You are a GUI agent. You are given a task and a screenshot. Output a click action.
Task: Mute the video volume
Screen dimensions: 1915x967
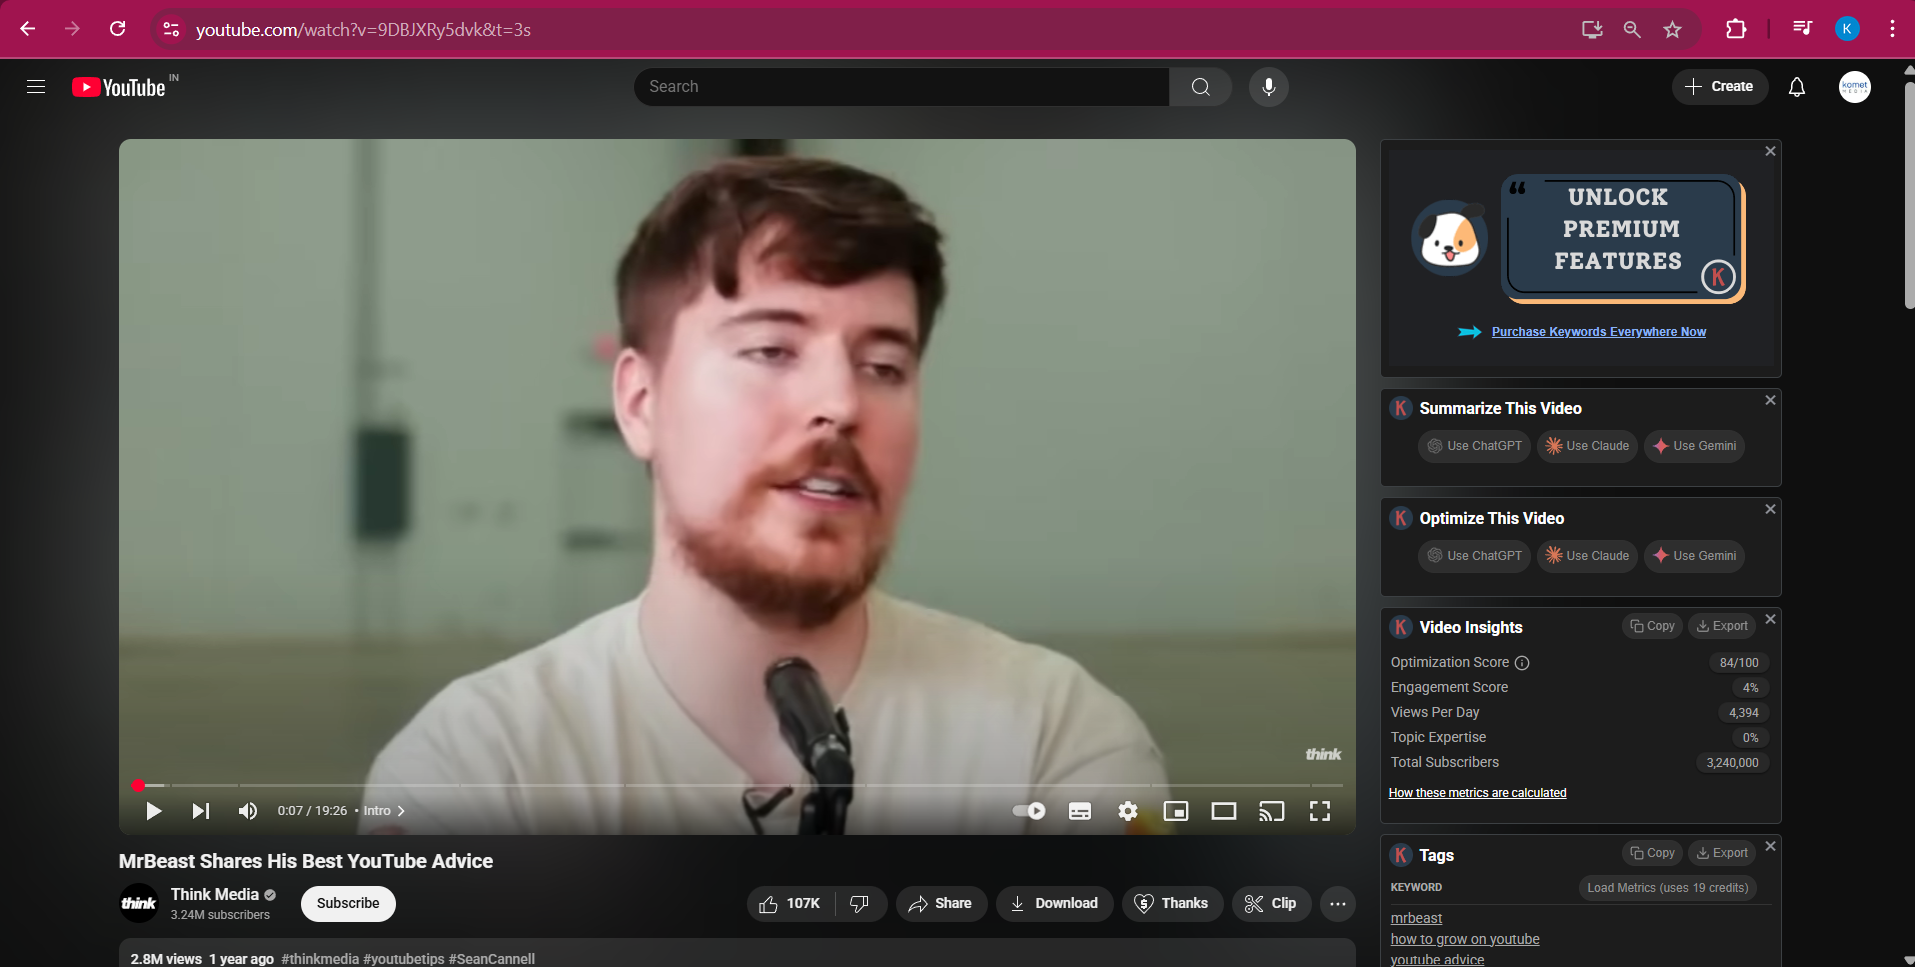click(x=248, y=811)
